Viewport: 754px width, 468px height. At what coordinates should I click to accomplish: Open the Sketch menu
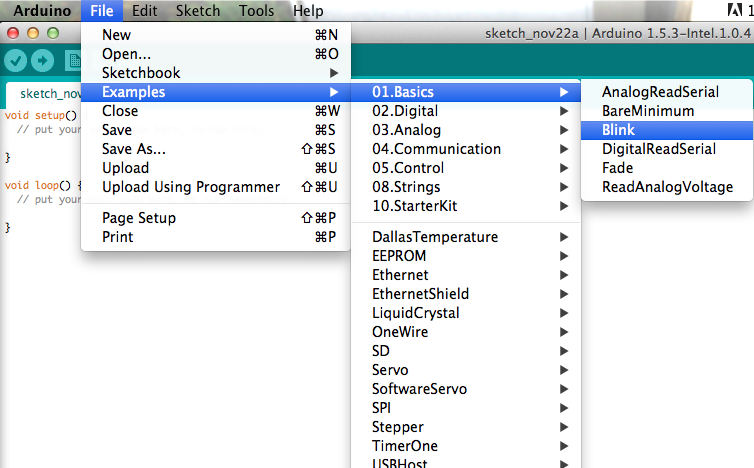pos(198,11)
